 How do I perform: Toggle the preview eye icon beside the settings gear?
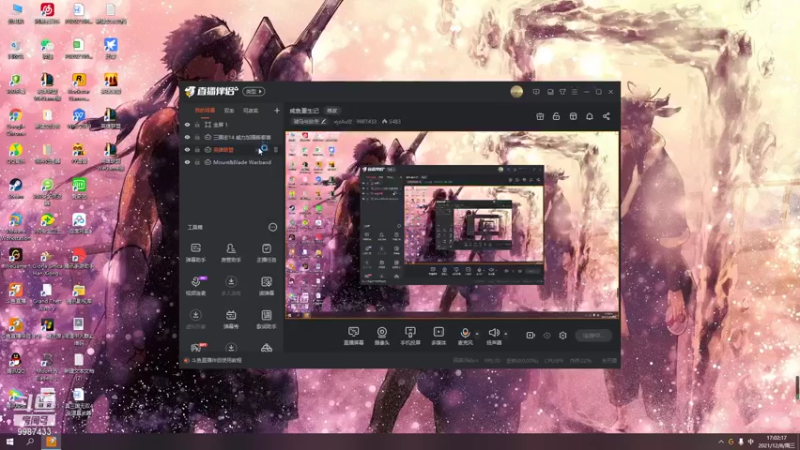[547, 335]
